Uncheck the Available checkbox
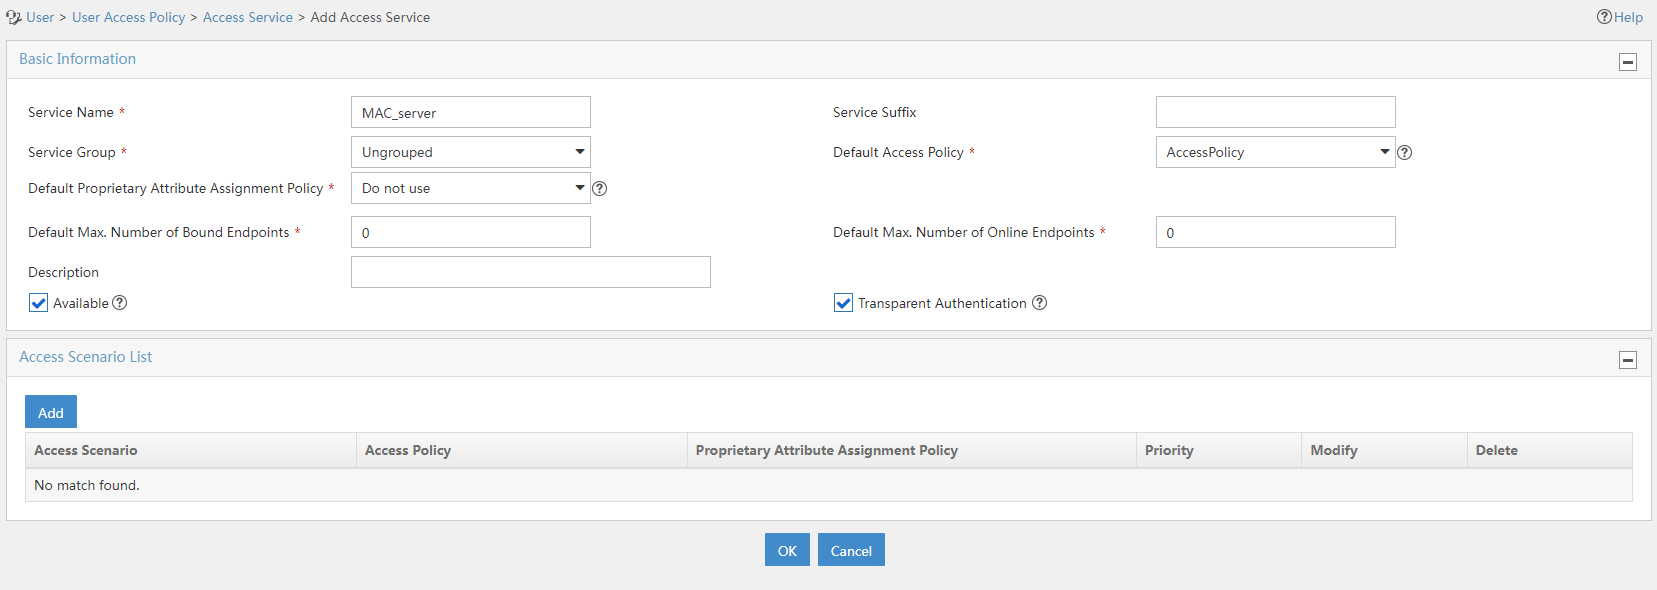Viewport: 1657px width, 590px height. [38, 303]
